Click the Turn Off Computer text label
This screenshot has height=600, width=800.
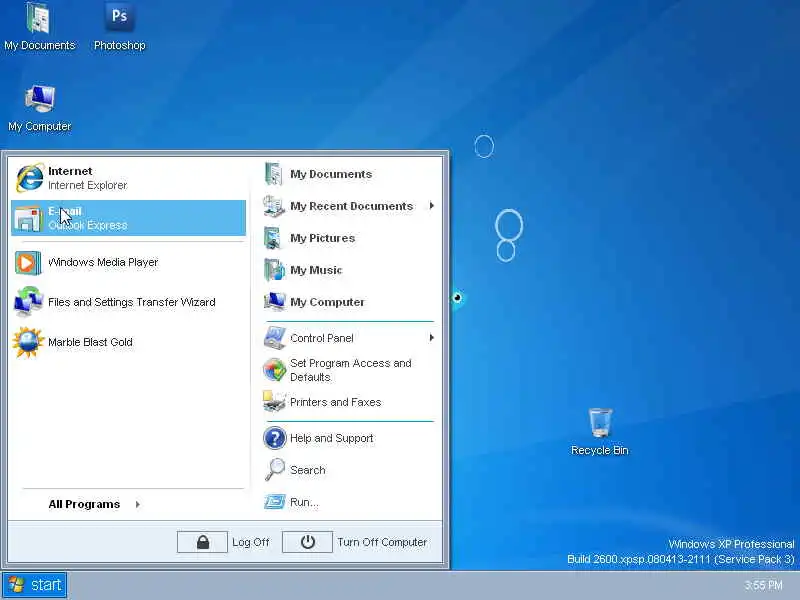point(382,542)
